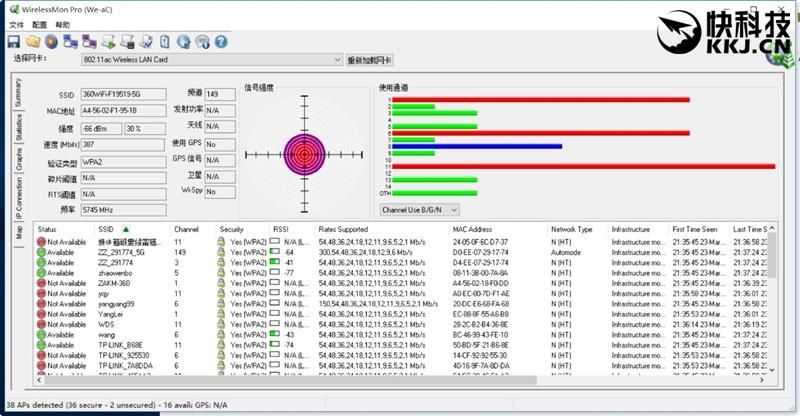Click the red status icon for WDS
The width and height of the screenshot is (800, 416).
pyautogui.click(x=41, y=324)
